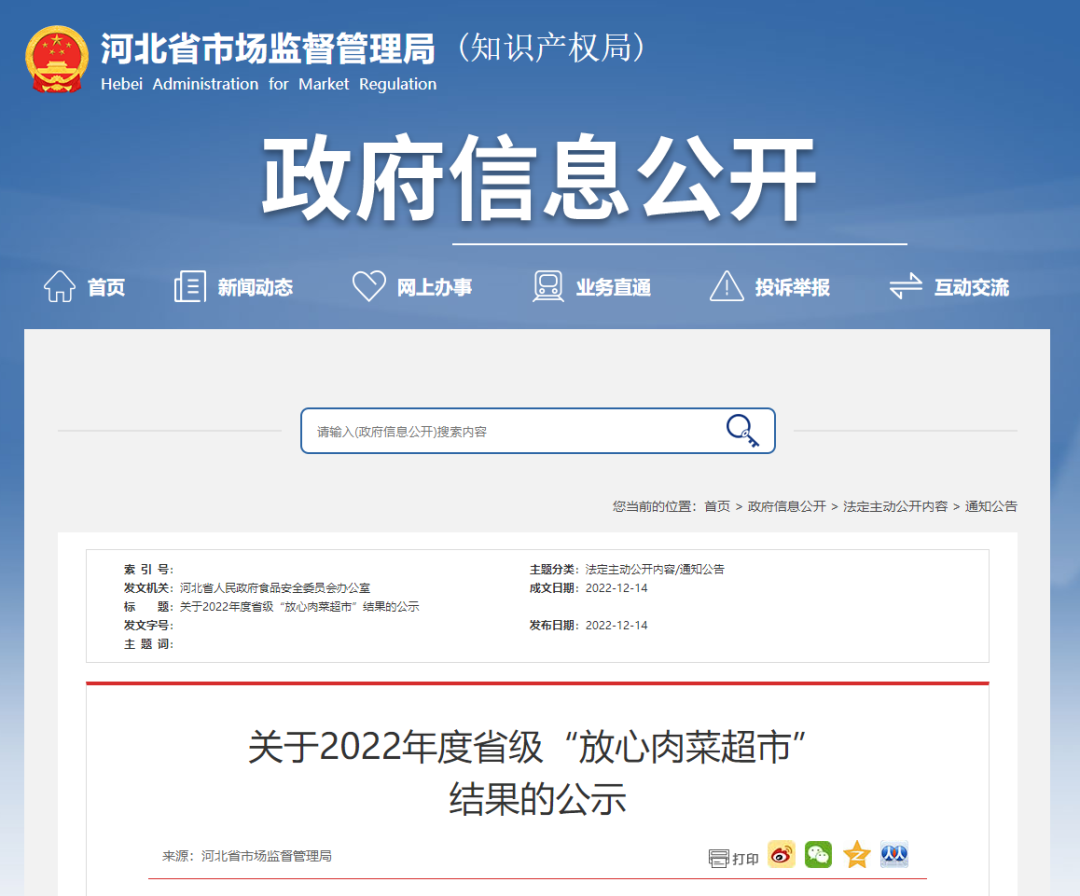Open 新闻动态 news section

(254, 288)
